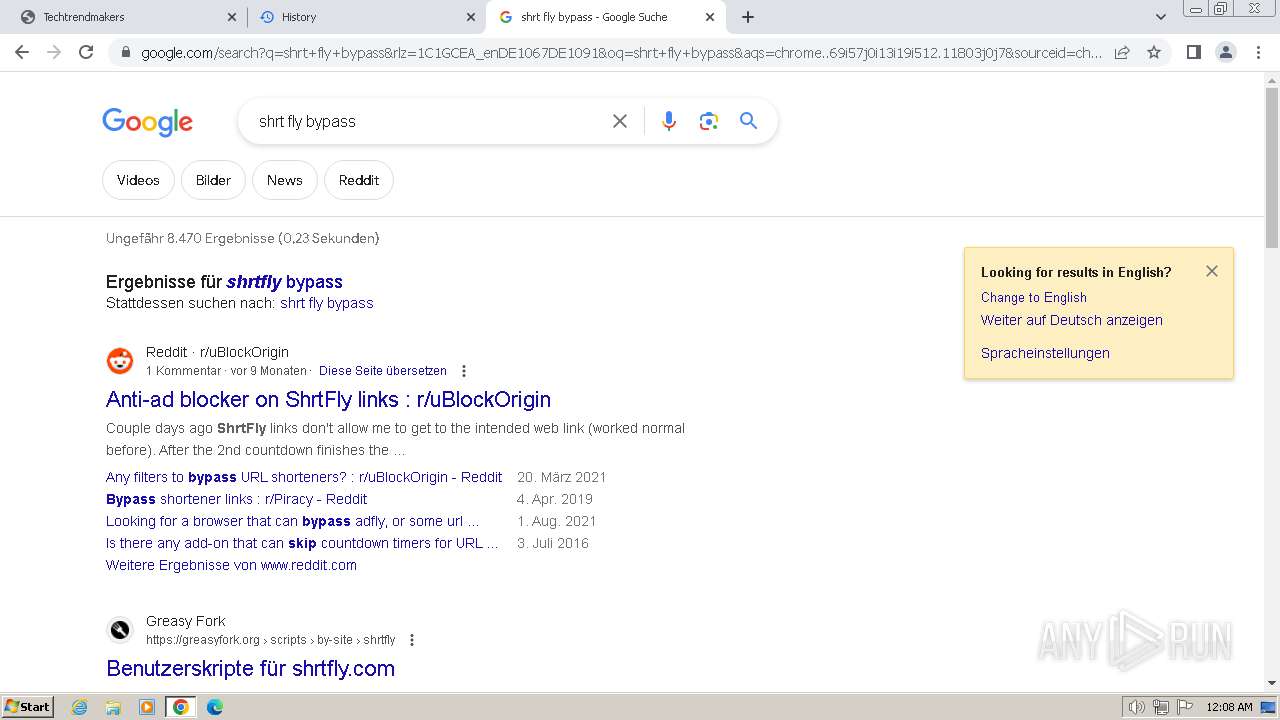Search by image with Google Lens
The width and height of the screenshot is (1280, 720).
click(x=709, y=121)
